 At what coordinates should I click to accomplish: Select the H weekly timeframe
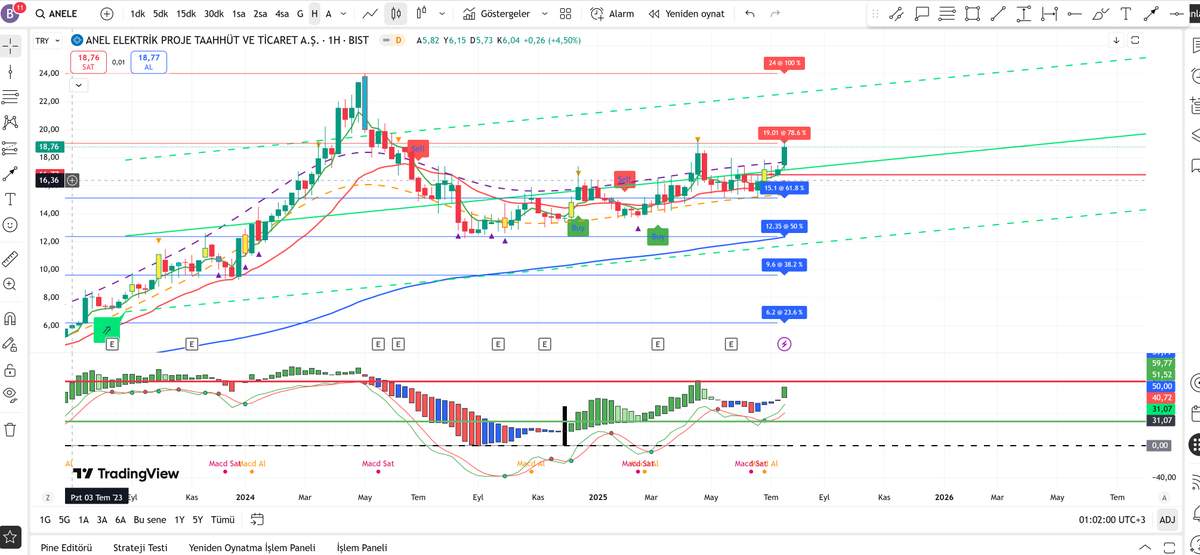(x=314, y=14)
